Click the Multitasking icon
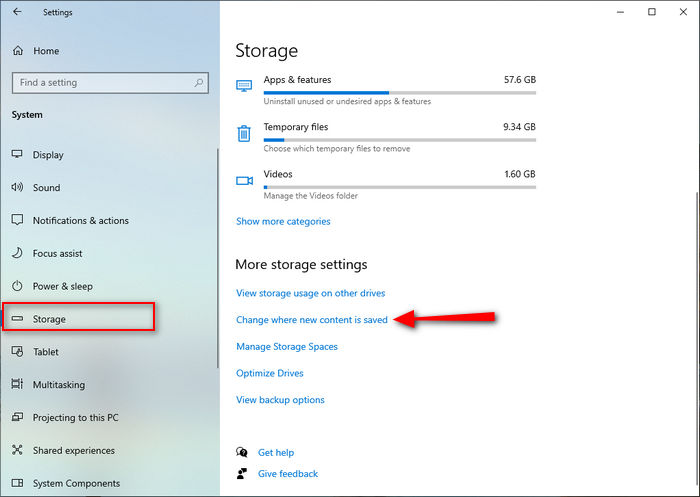700x497 pixels. 17,384
